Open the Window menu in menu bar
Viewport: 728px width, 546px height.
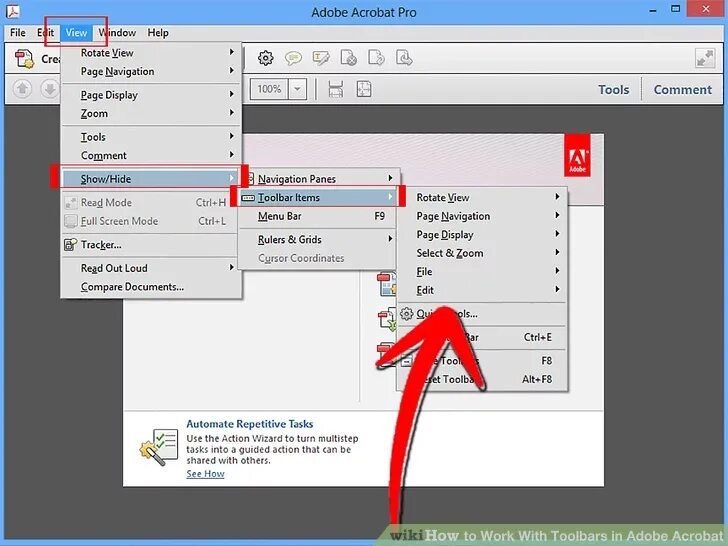tap(117, 32)
